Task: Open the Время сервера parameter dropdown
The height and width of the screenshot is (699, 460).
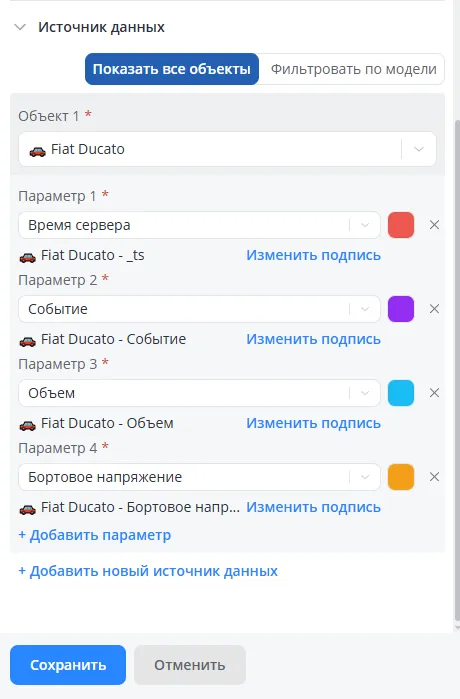Action: [x=199, y=225]
